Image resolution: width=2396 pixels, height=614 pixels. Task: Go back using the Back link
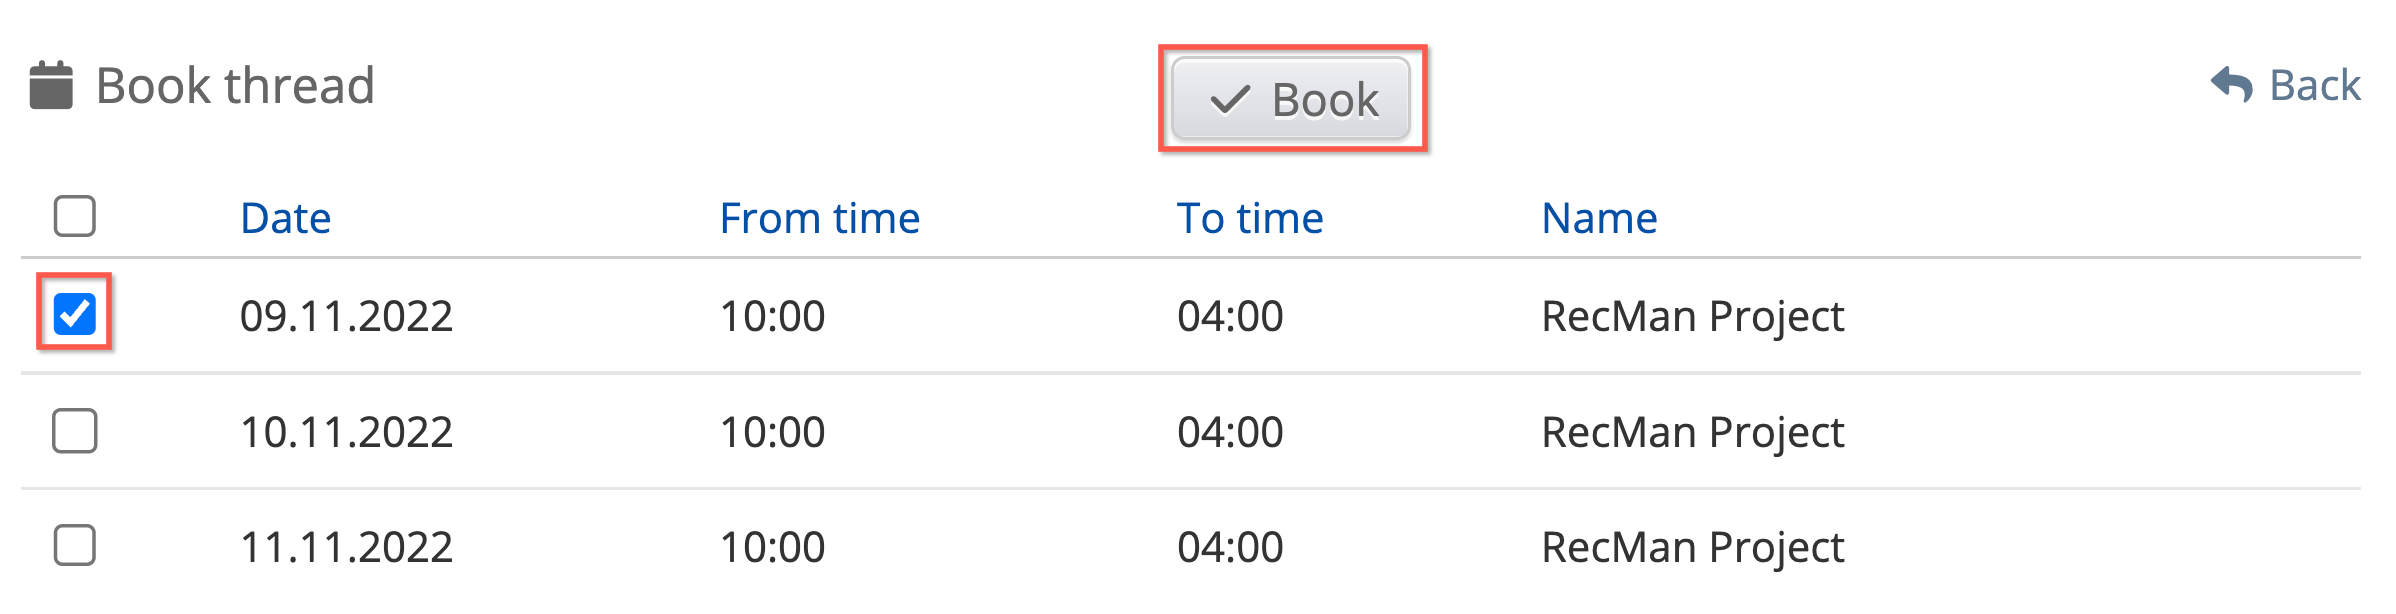(x=2314, y=85)
